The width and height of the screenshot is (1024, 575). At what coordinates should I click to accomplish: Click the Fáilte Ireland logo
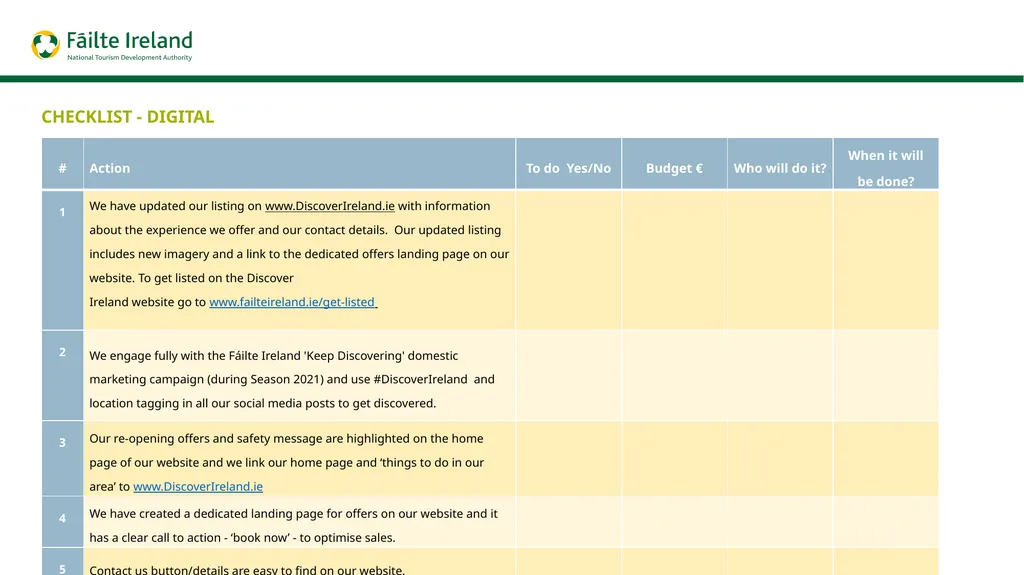[112, 44]
